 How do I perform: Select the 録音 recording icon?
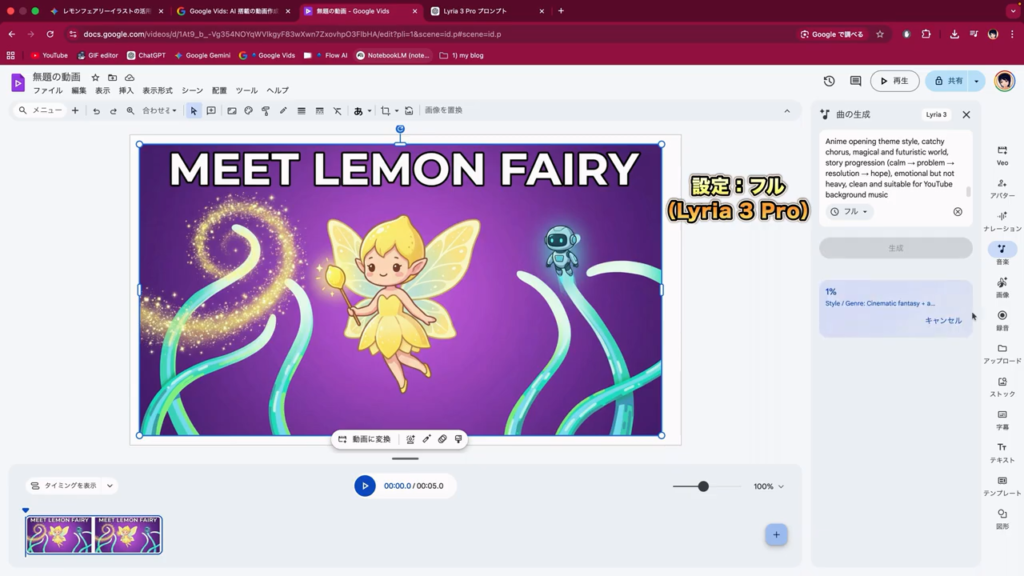coord(1002,320)
